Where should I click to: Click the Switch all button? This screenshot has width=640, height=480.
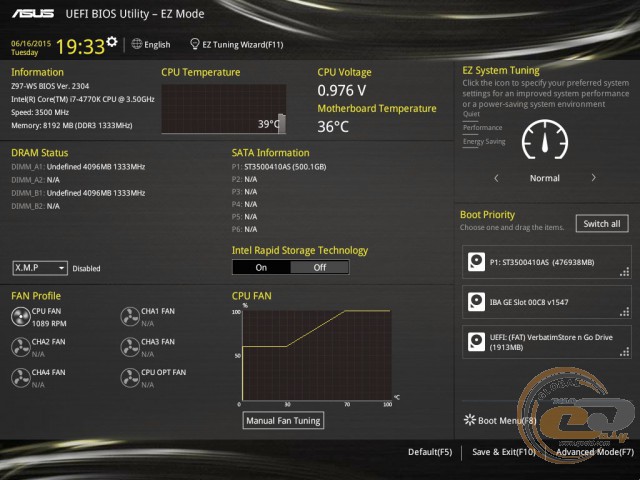tap(602, 224)
